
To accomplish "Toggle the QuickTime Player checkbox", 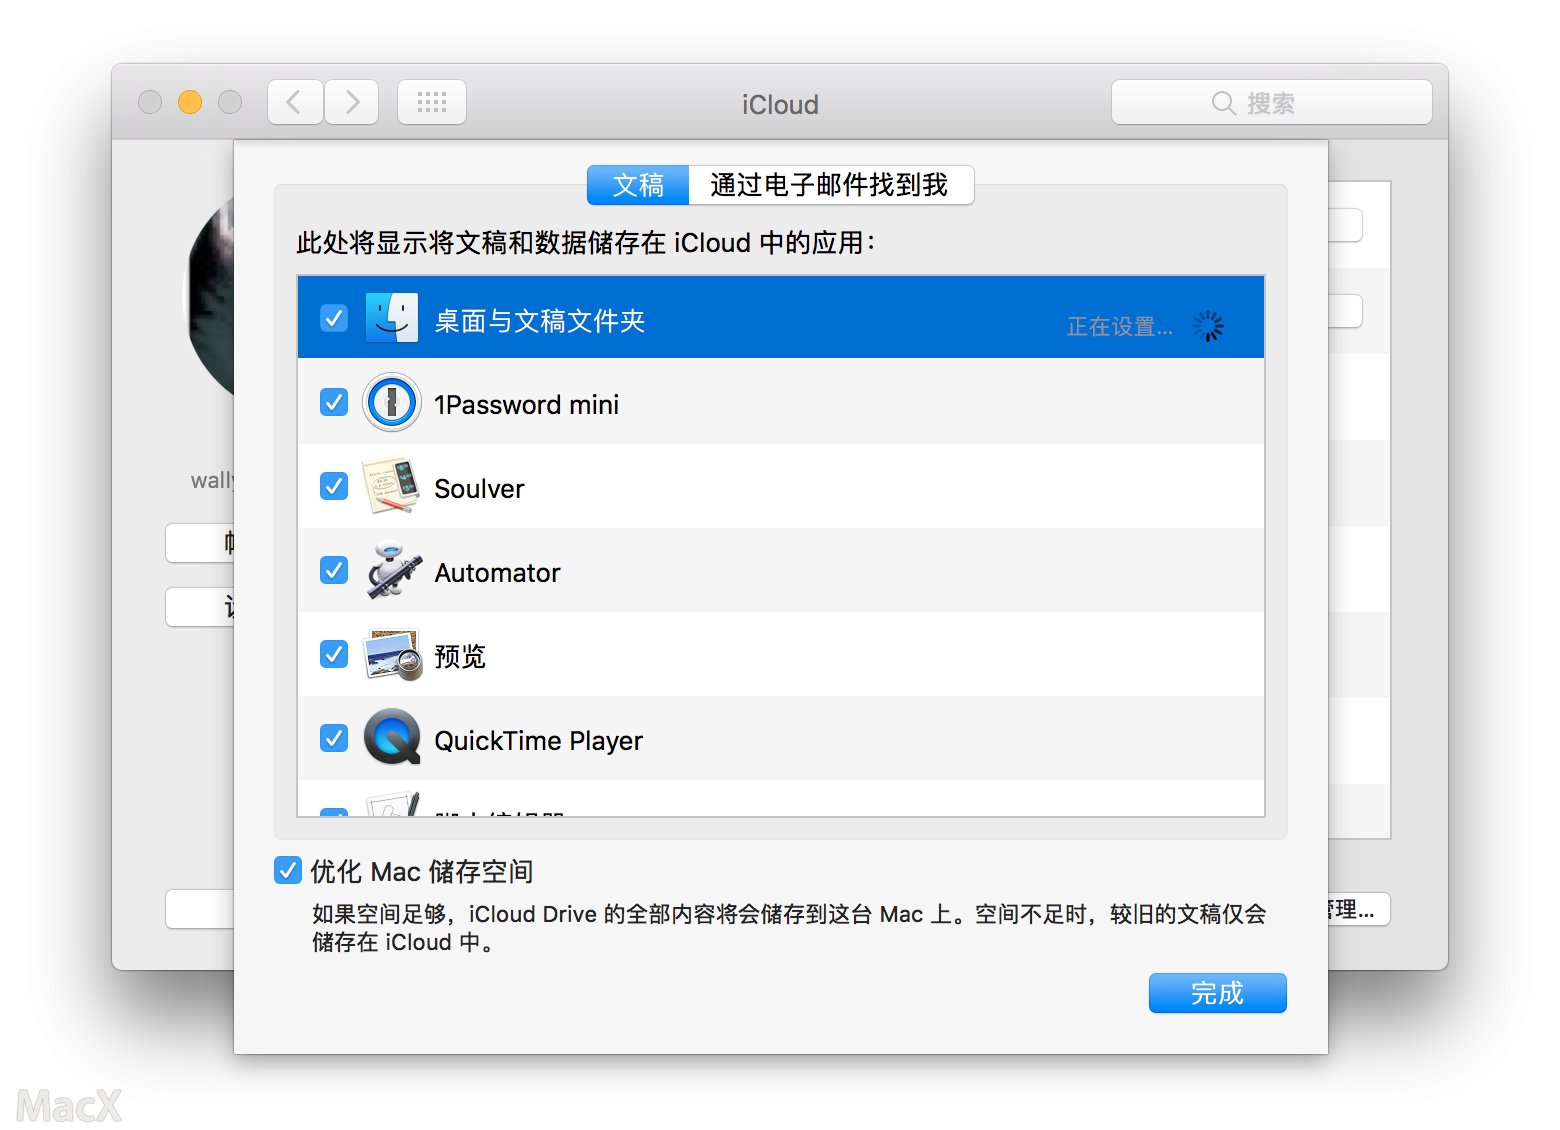I will point(334,738).
